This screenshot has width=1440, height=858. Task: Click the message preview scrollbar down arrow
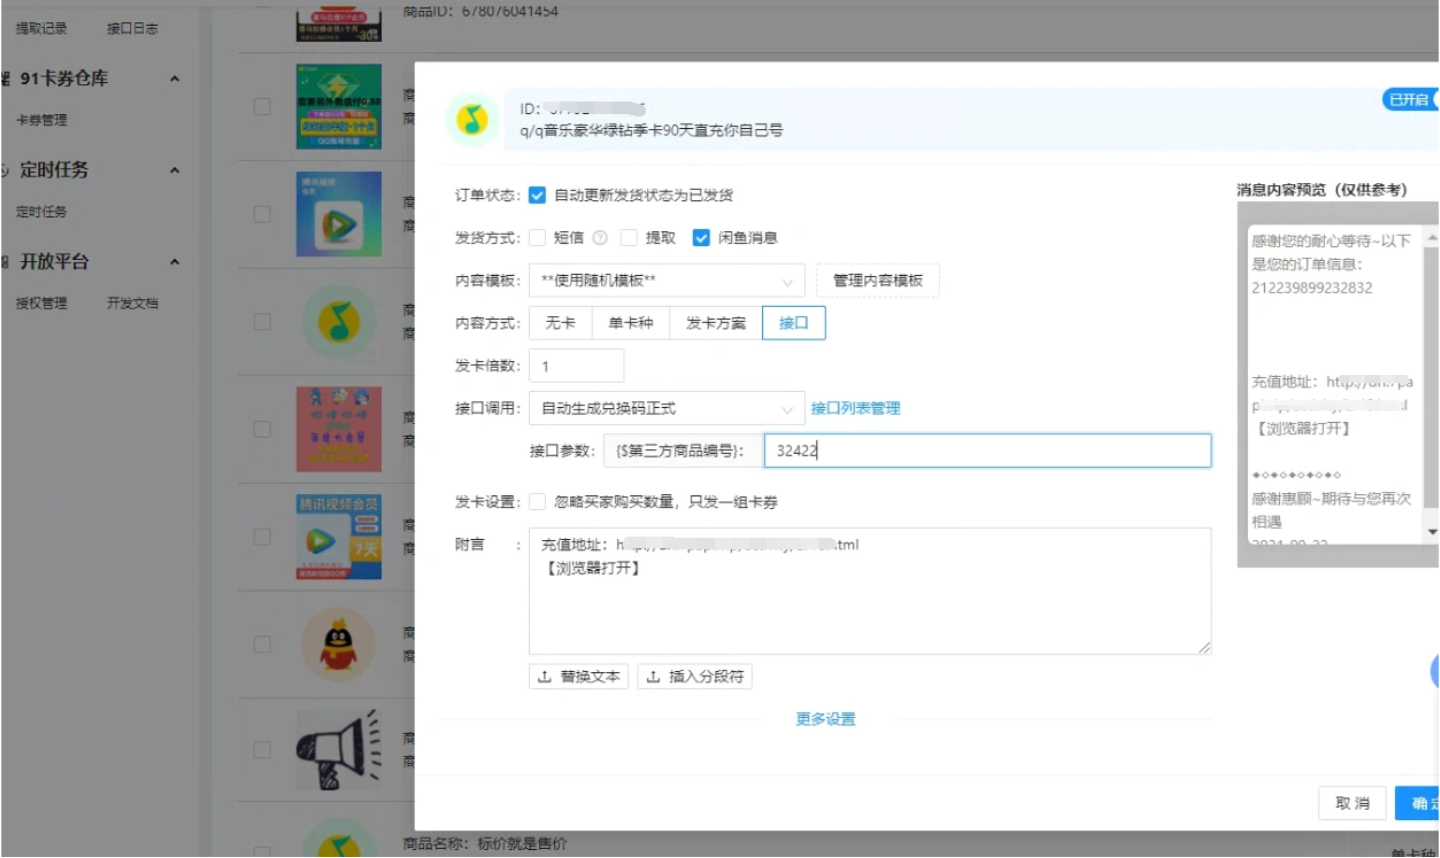(x=1432, y=532)
